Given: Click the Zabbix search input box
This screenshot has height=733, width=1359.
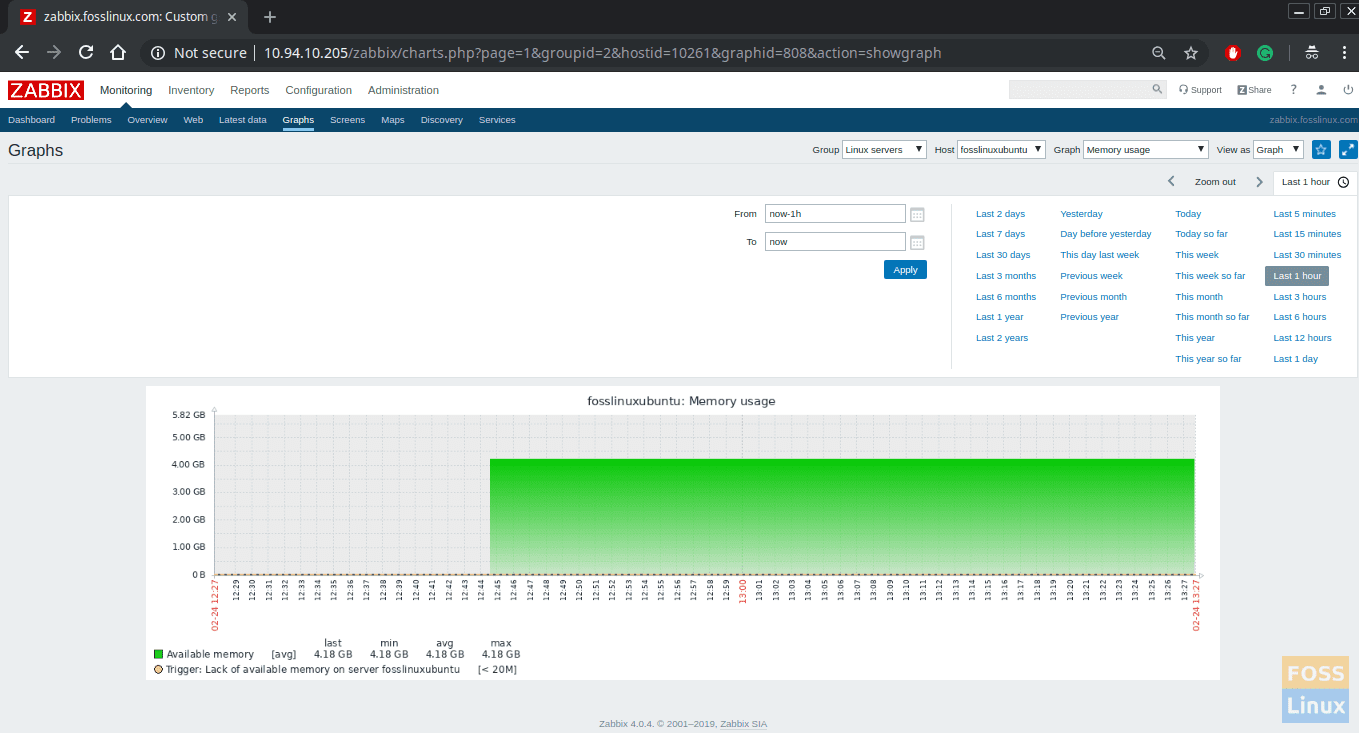Looking at the screenshot, I should coord(1080,90).
